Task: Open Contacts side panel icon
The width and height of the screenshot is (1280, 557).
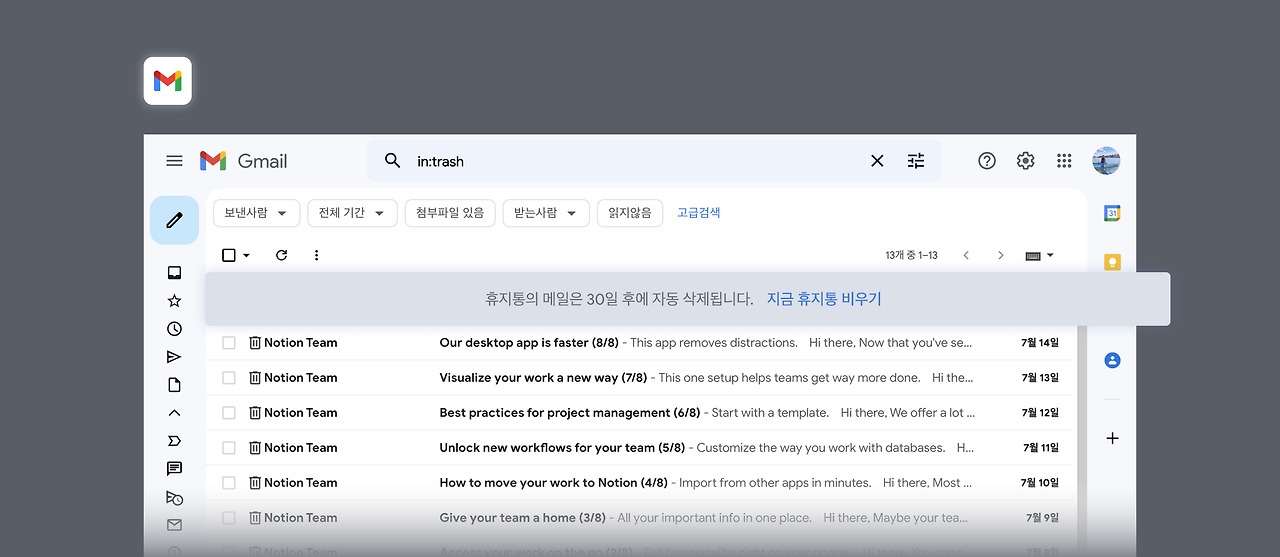Action: click(1112, 360)
